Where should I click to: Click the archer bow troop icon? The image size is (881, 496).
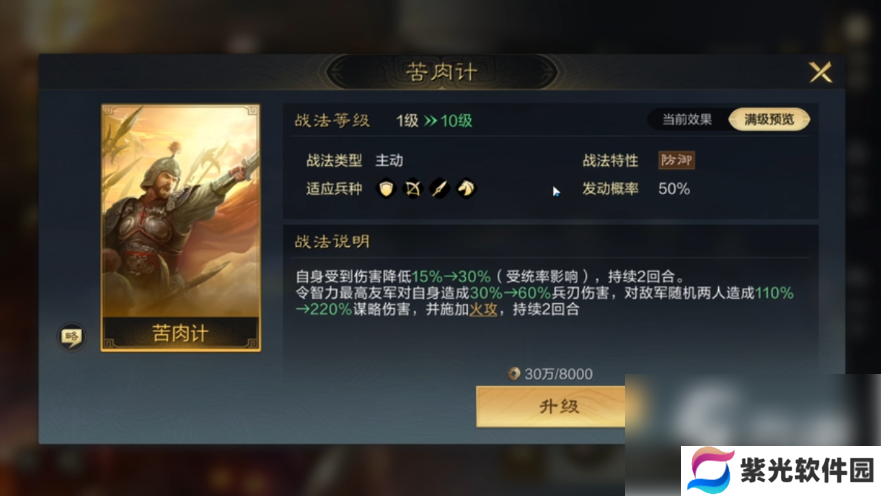click(x=413, y=188)
